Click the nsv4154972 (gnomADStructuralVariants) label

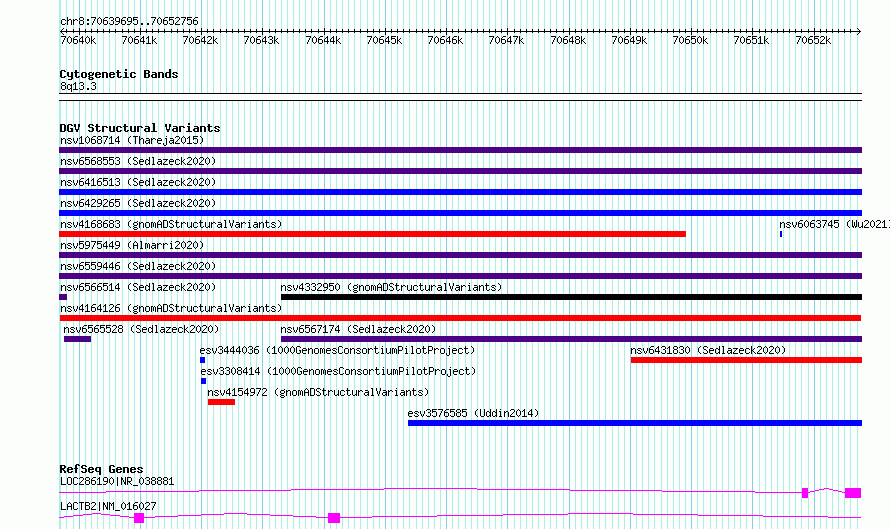point(318,392)
